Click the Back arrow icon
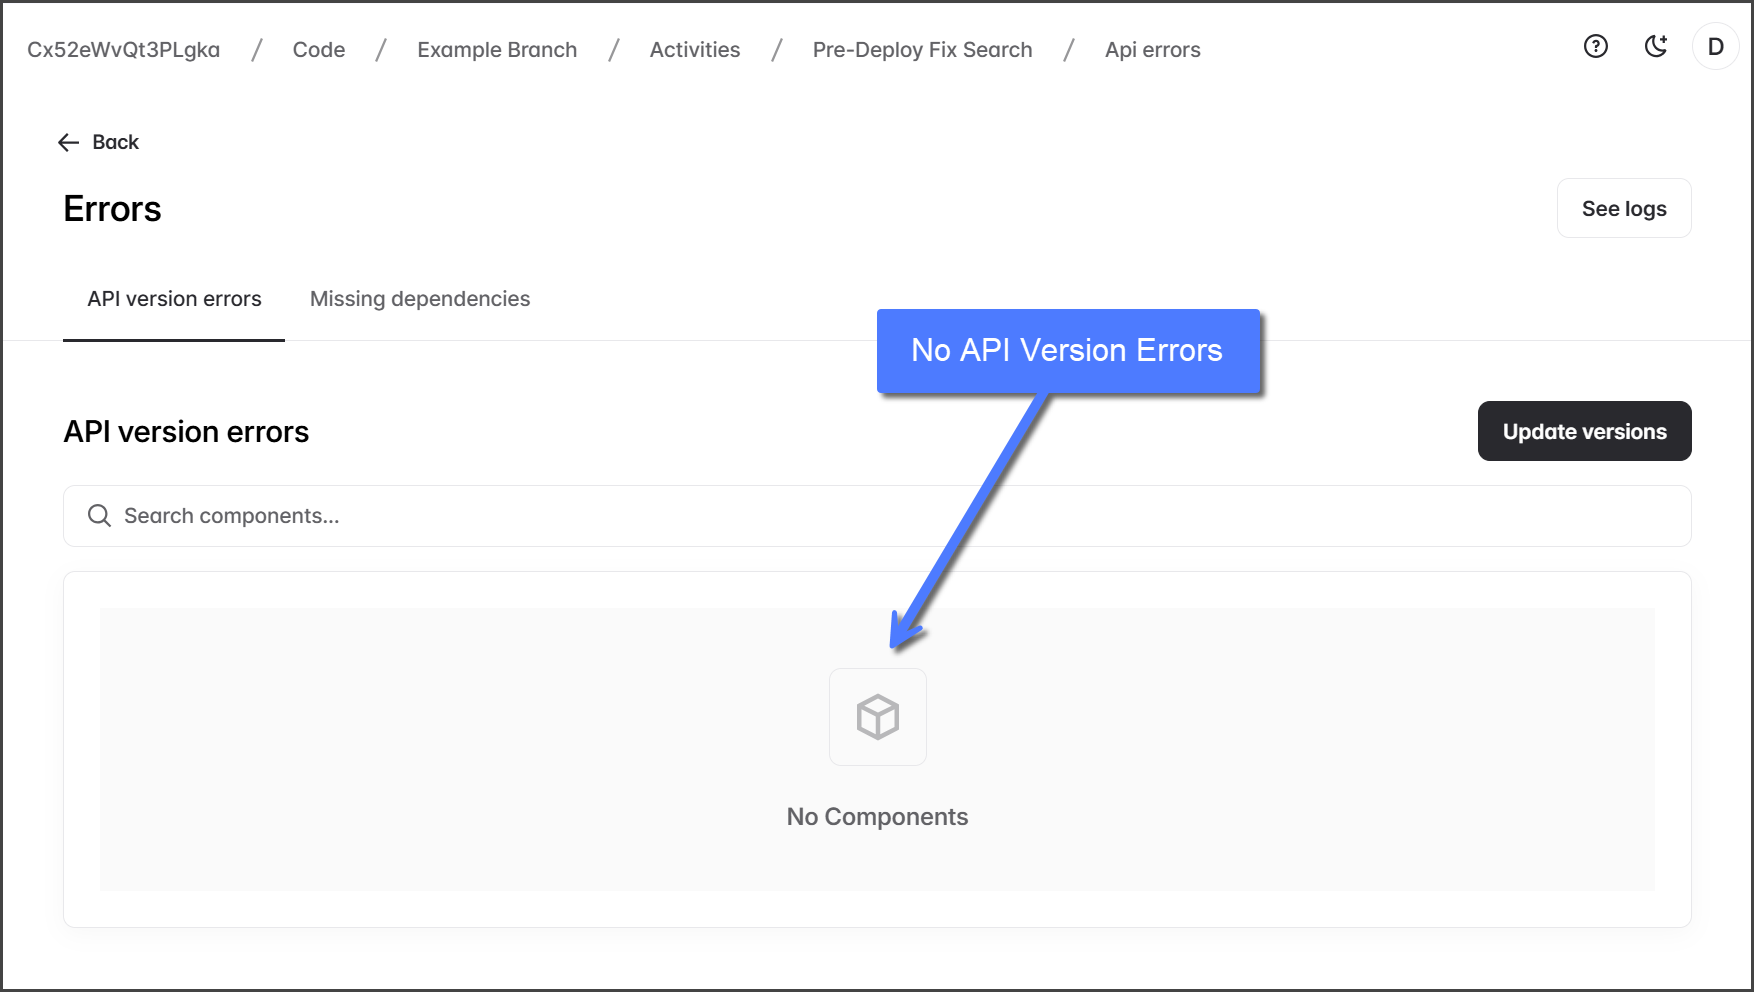The width and height of the screenshot is (1754, 992). click(69, 143)
